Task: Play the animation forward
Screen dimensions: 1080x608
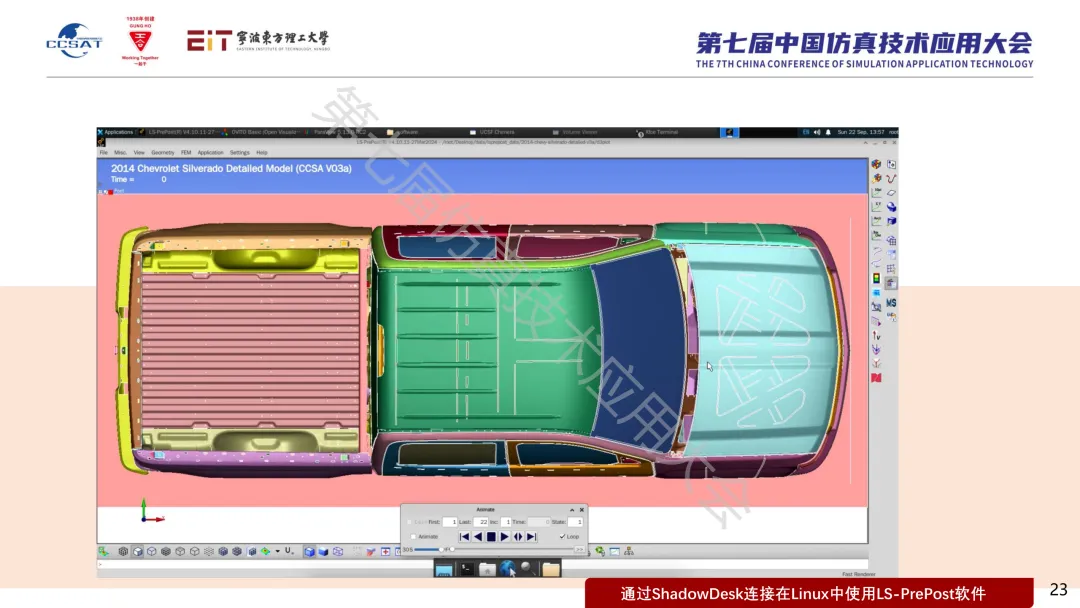Action: click(x=505, y=536)
